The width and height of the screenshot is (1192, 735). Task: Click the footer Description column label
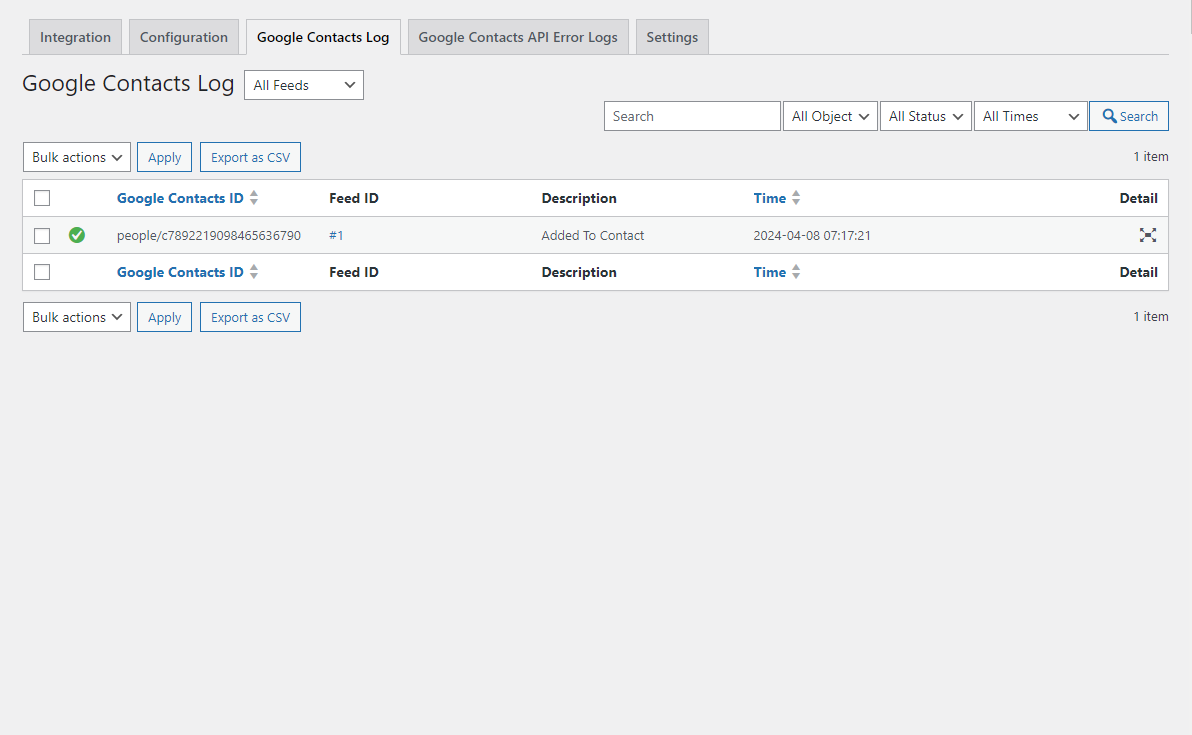tap(579, 272)
